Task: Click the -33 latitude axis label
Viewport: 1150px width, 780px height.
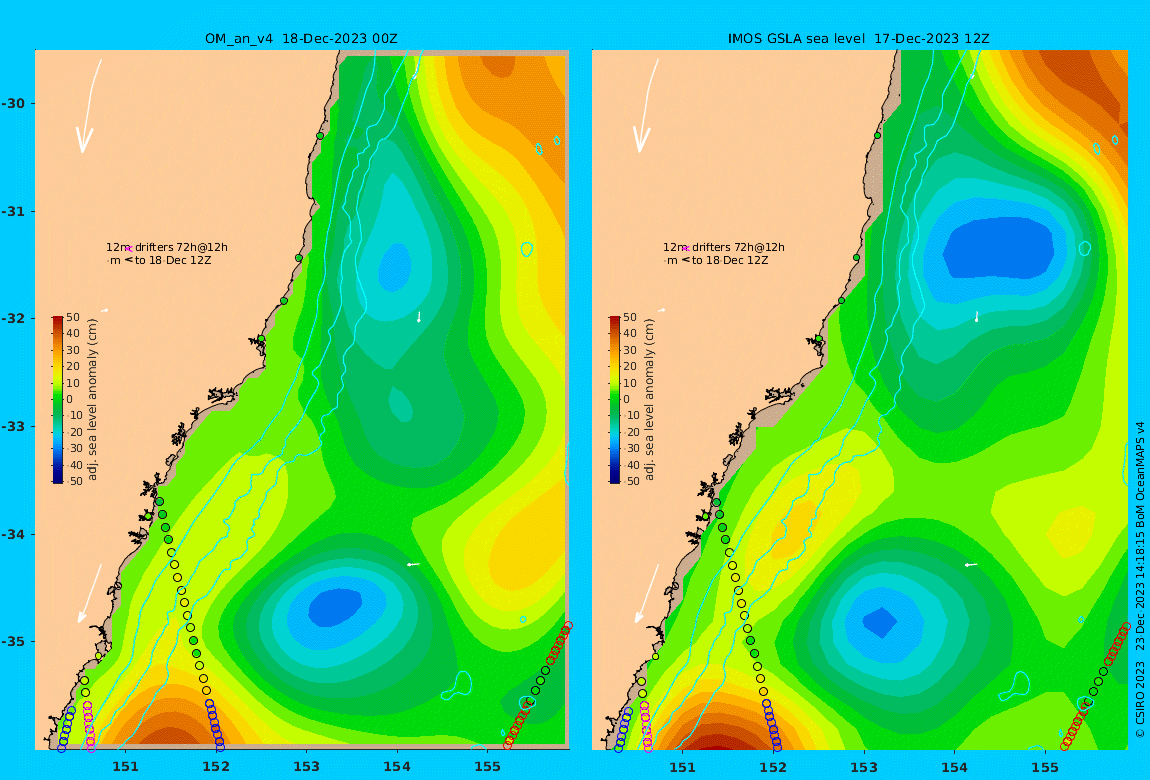Action: point(13,427)
